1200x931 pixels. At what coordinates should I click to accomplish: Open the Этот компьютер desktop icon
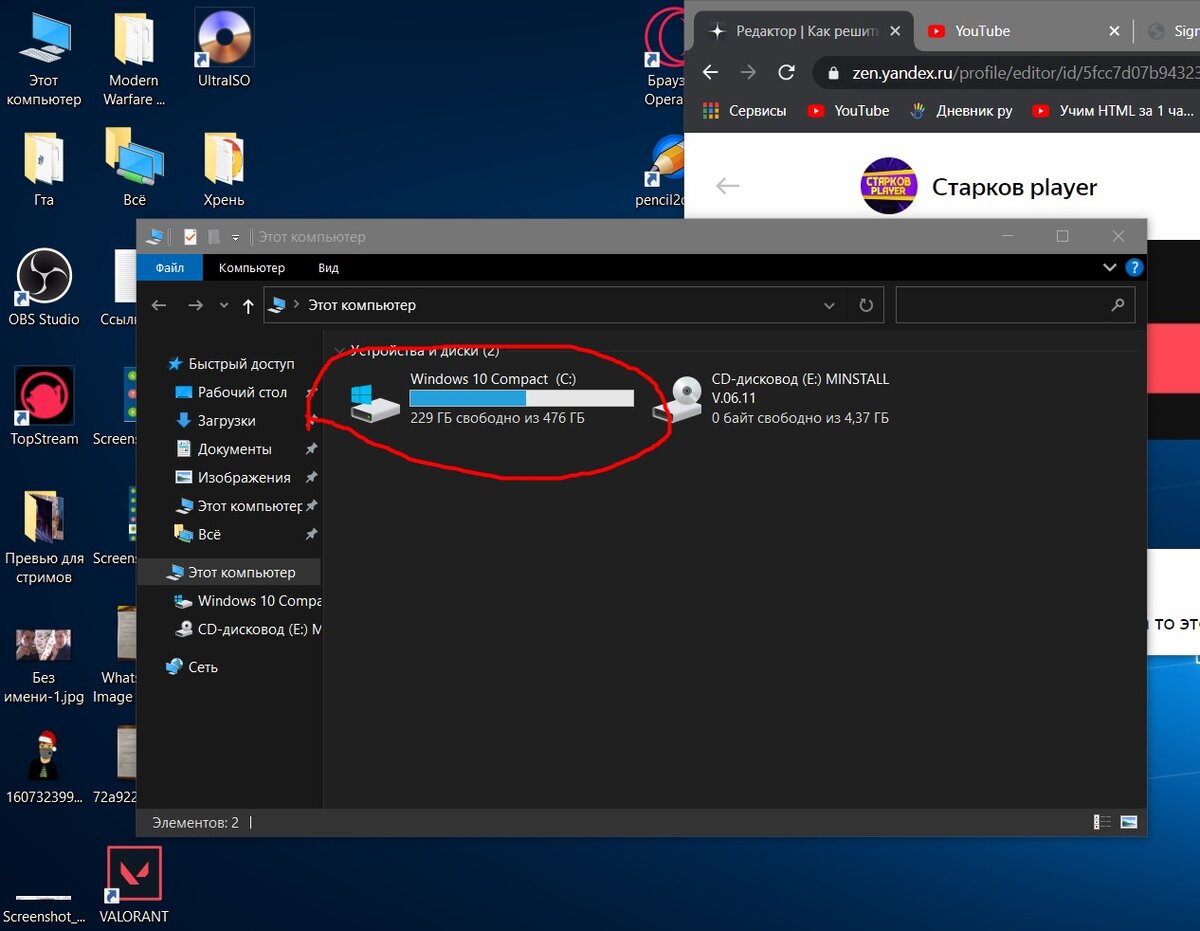[x=43, y=60]
